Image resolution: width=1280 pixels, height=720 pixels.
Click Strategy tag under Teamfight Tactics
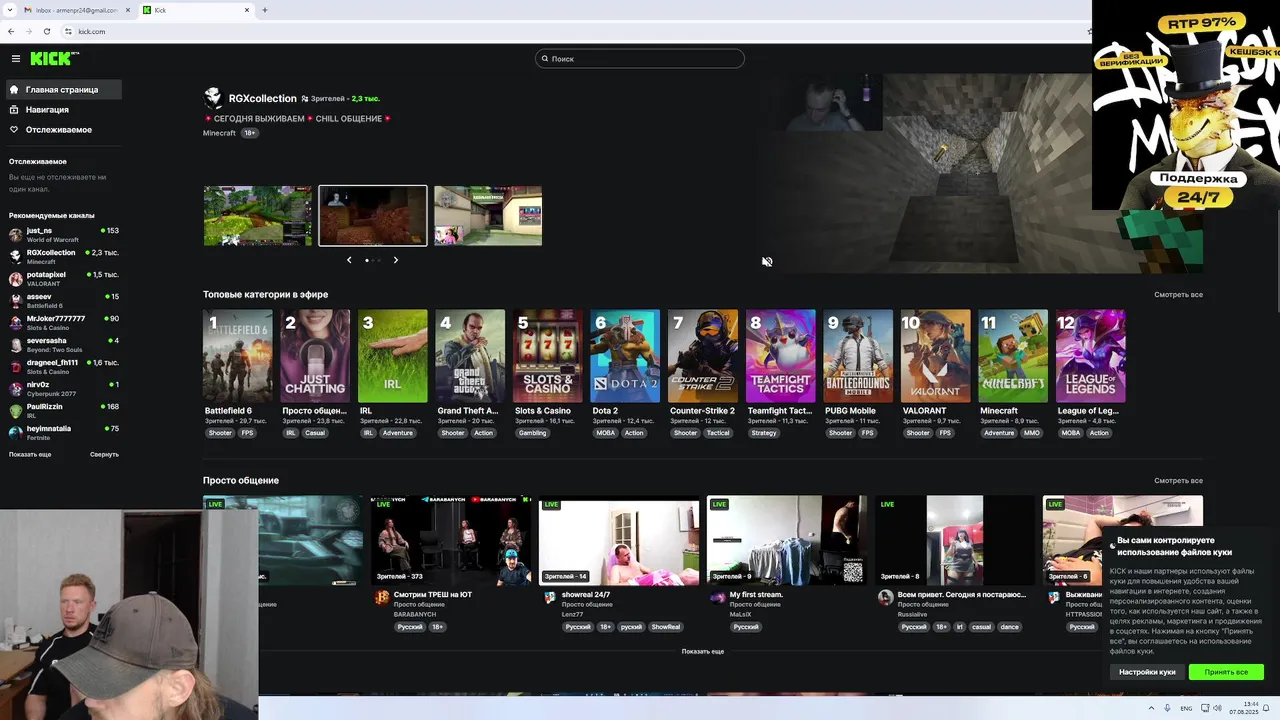click(764, 433)
